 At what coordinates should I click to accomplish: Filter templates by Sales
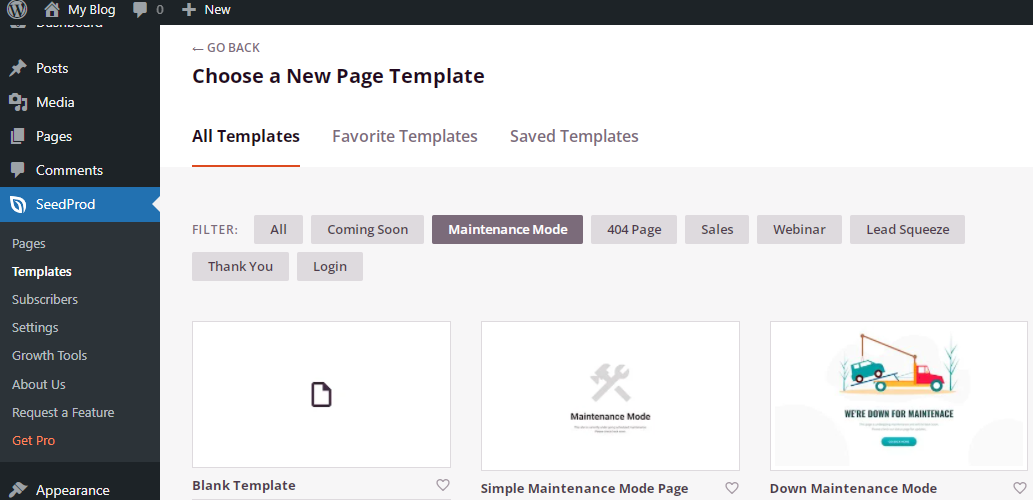pyautogui.click(x=717, y=229)
